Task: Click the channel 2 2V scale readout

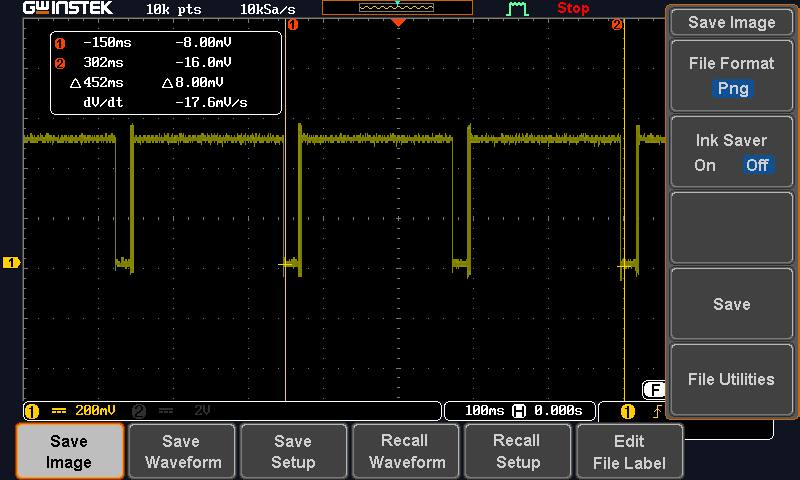Action: [202, 411]
